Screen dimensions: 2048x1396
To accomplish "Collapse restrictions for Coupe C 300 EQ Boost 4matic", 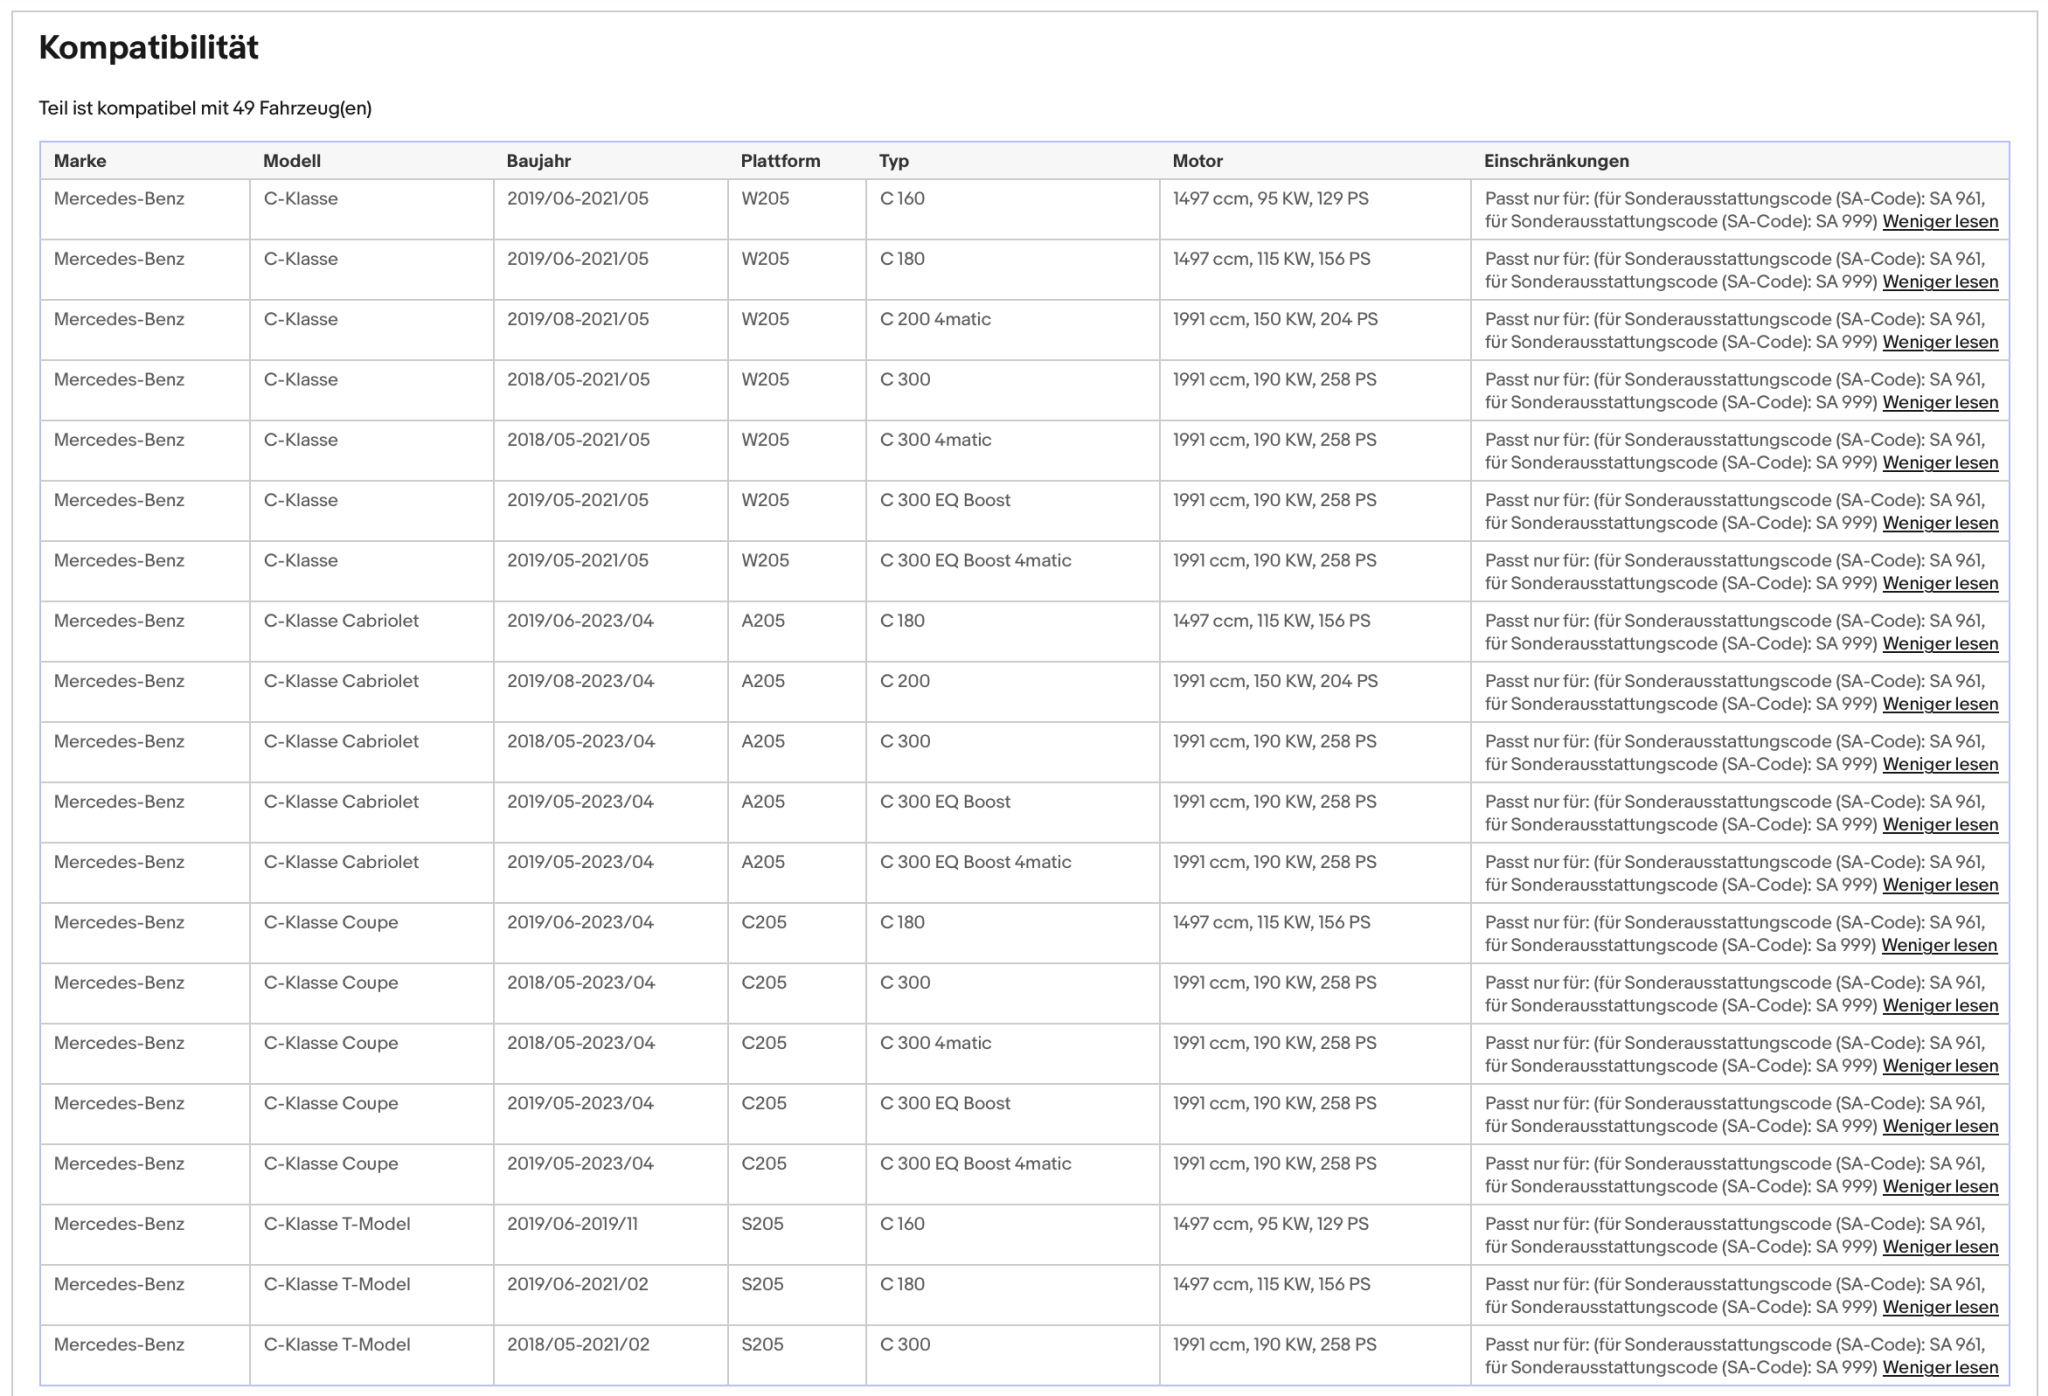I will point(1940,1187).
